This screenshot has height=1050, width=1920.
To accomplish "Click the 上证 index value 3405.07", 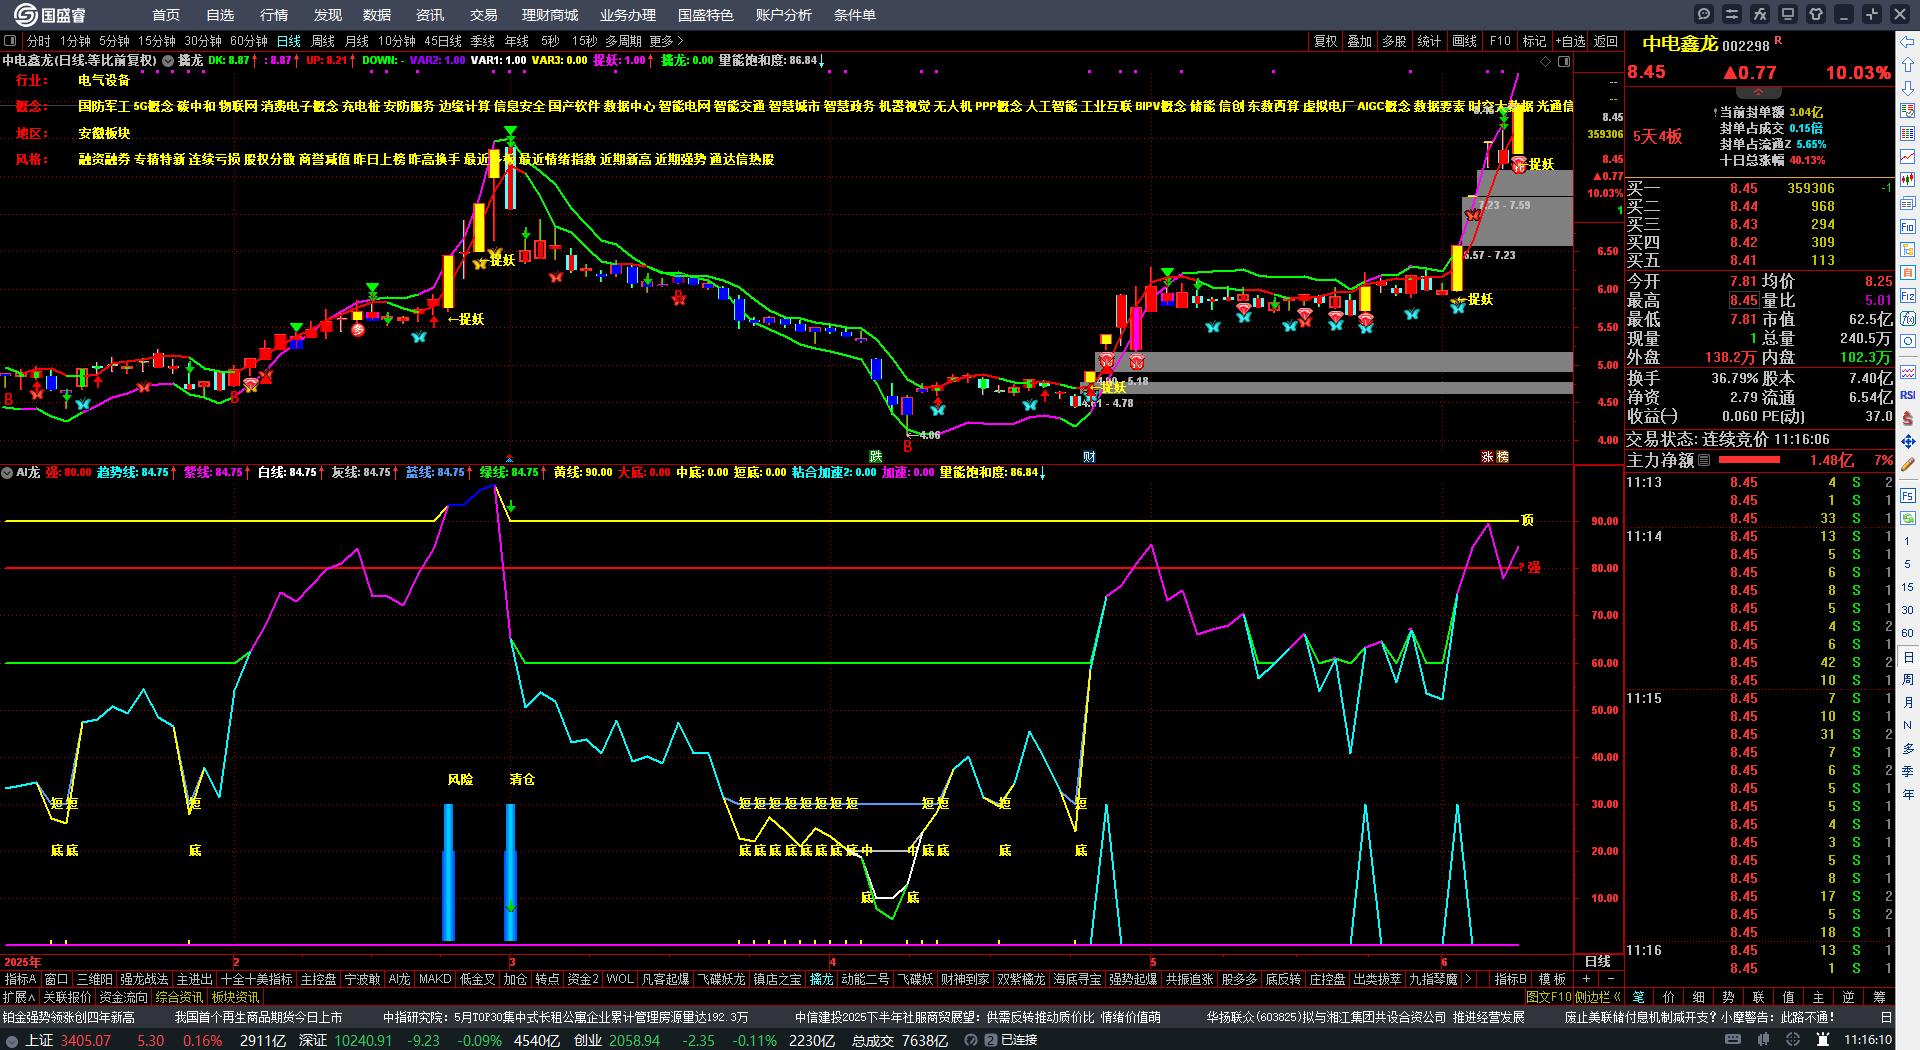I will click(x=86, y=1040).
